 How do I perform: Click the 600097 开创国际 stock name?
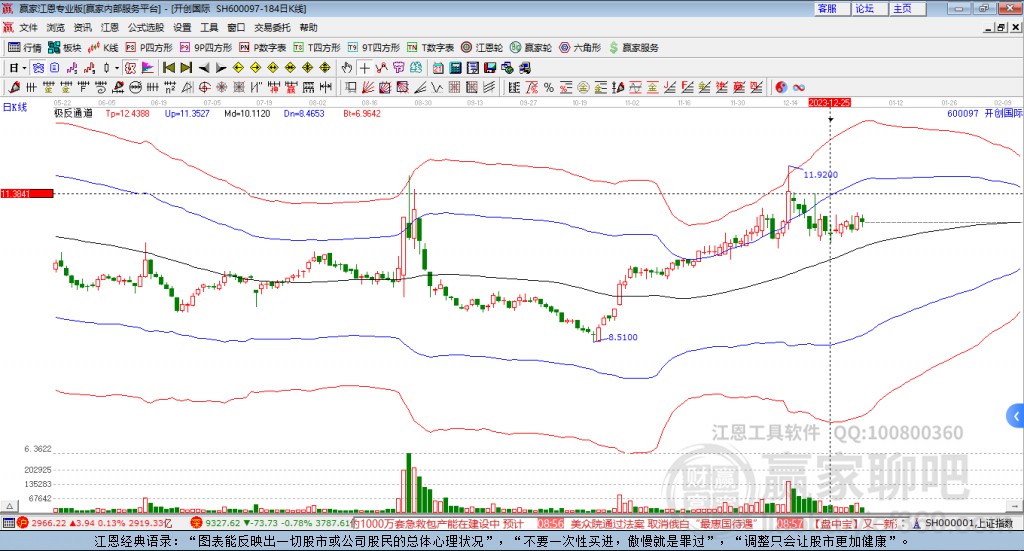(x=984, y=113)
